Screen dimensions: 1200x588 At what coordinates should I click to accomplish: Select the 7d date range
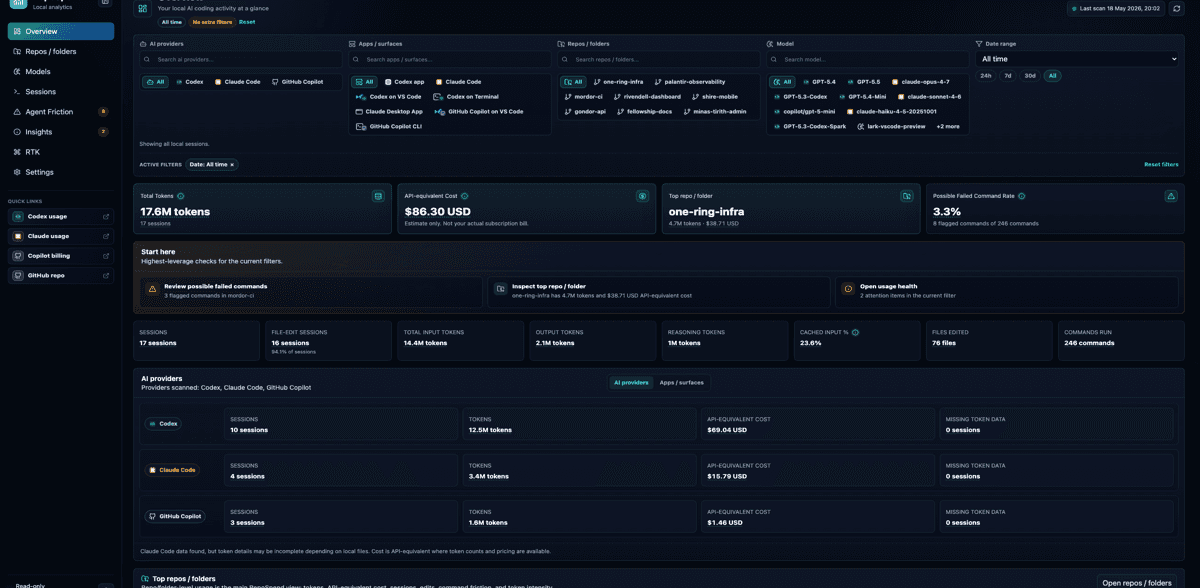pos(1008,76)
